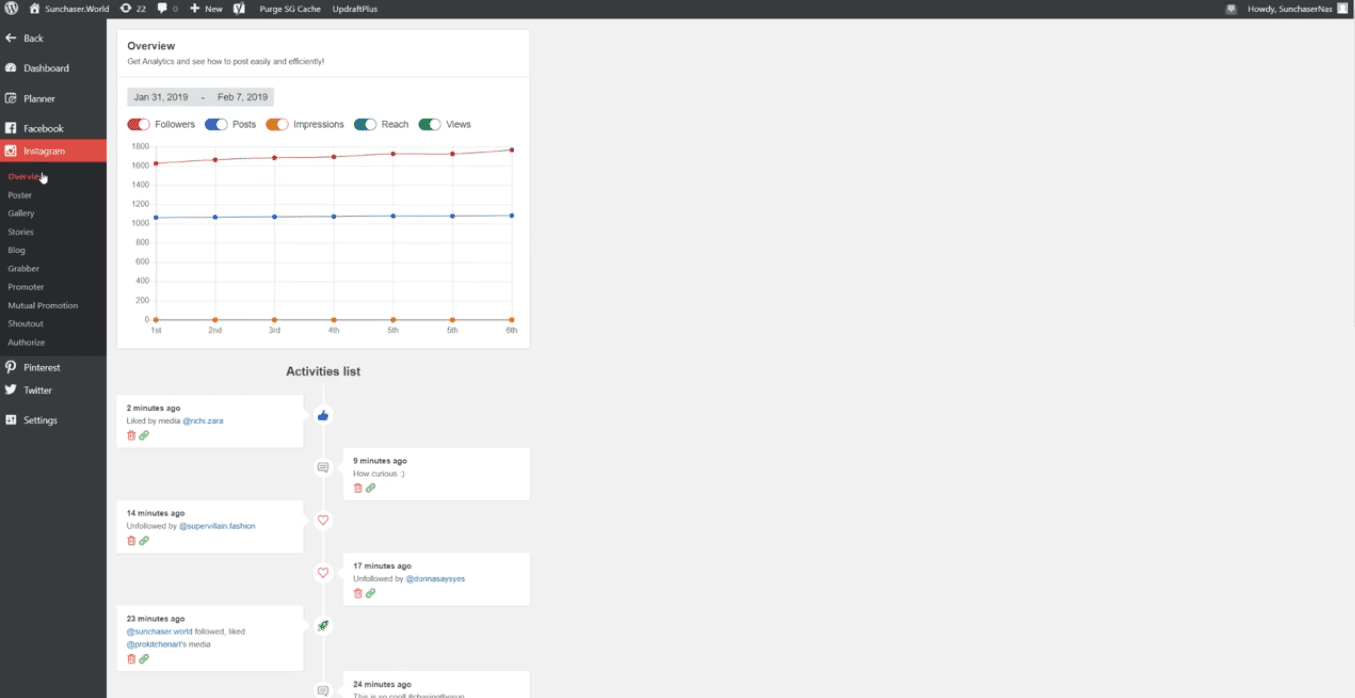Open Gallery under Instagram
Viewport: 1355px width, 698px height.
21,213
